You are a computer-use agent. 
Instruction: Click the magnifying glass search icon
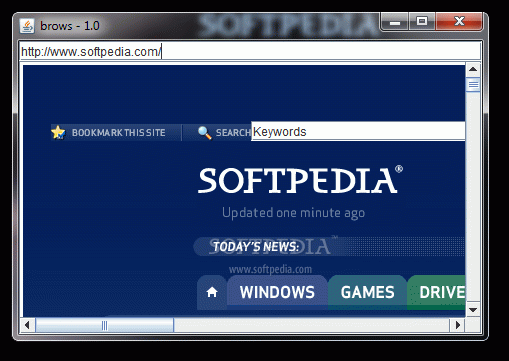(204, 133)
